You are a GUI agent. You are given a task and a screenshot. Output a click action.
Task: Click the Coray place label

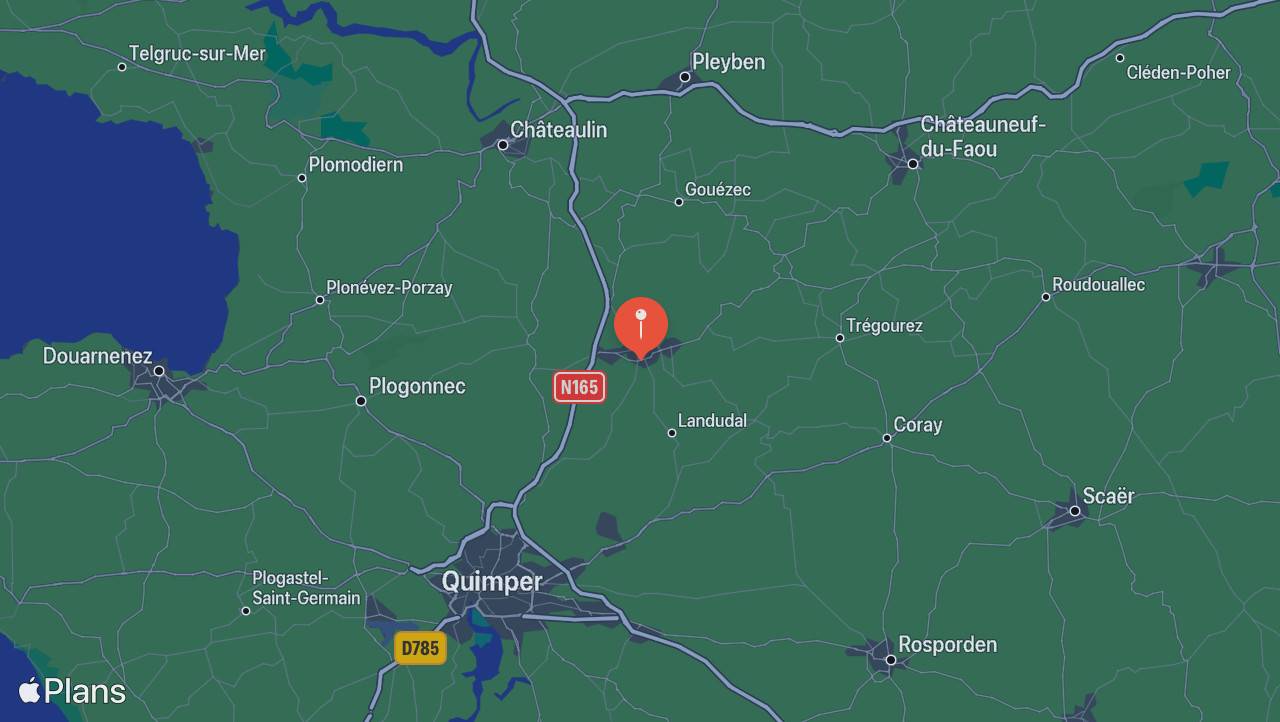coord(918,425)
